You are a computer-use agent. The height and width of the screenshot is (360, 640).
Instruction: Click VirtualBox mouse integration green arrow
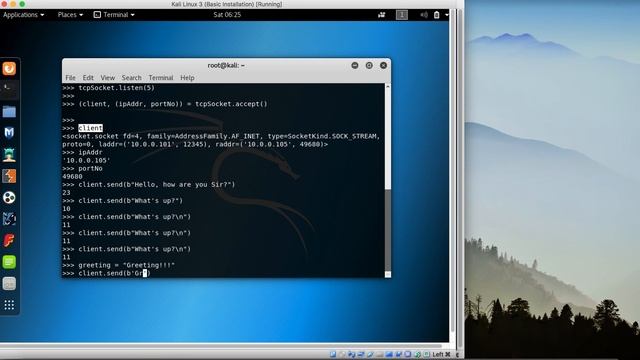(x=418, y=354)
